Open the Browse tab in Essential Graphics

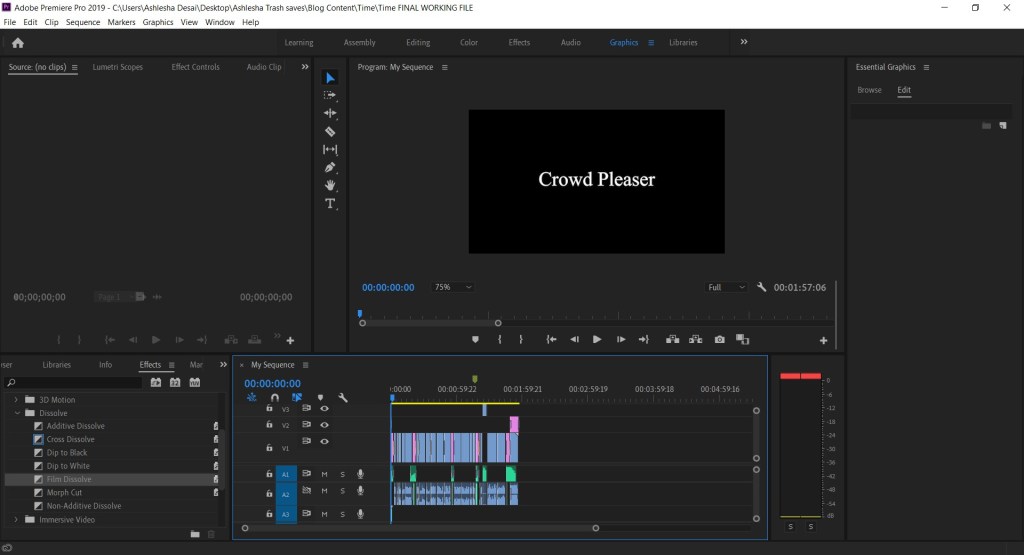pos(869,90)
